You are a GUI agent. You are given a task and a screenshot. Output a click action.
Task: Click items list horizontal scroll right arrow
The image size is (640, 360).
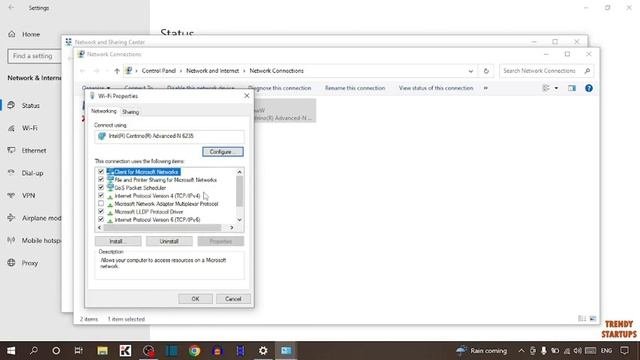tap(232, 227)
